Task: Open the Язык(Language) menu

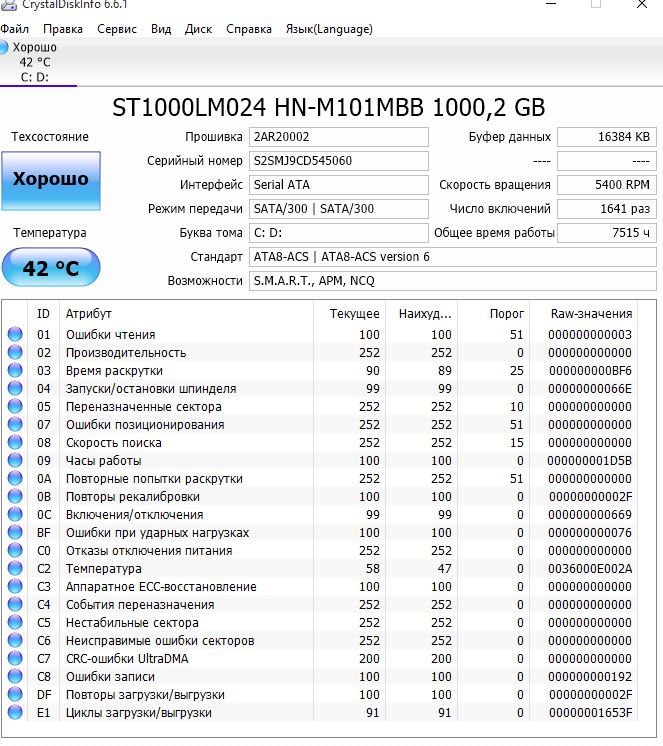Action: 329,29
